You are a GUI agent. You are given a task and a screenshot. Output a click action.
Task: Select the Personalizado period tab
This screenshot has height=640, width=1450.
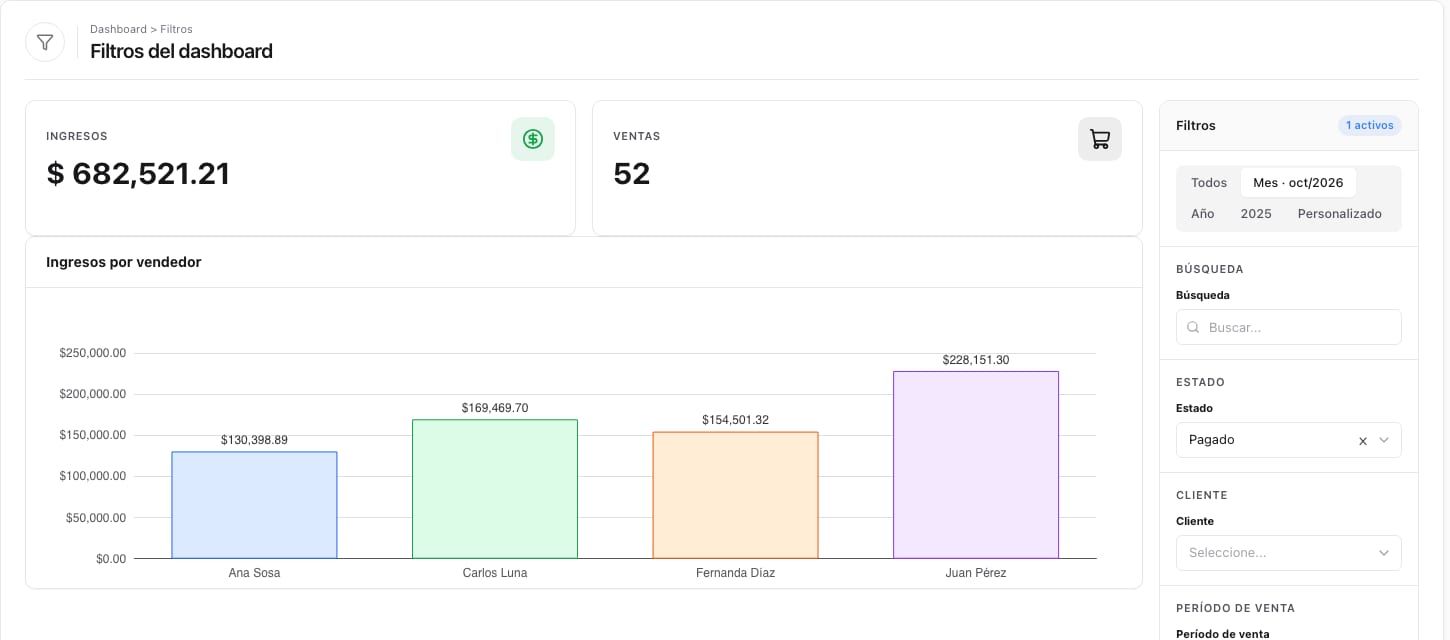click(x=1339, y=214)
